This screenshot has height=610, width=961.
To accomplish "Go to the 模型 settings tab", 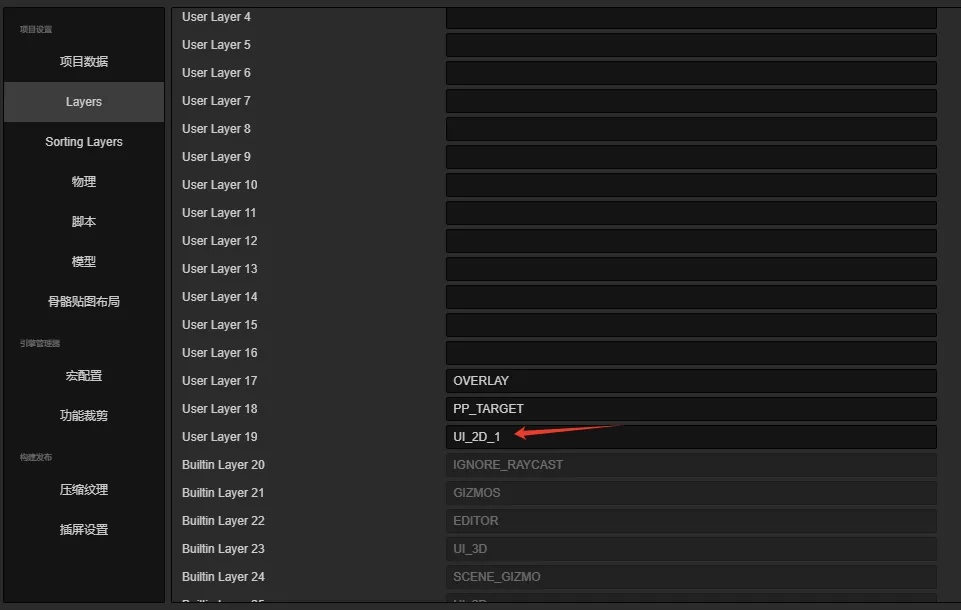I will click(84, 261).
